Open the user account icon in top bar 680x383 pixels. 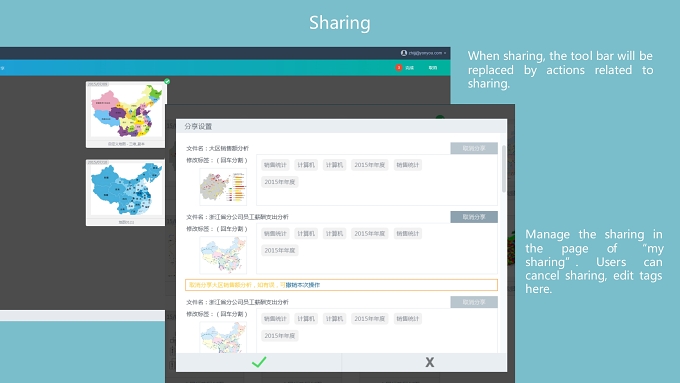[x=403, y=53]
